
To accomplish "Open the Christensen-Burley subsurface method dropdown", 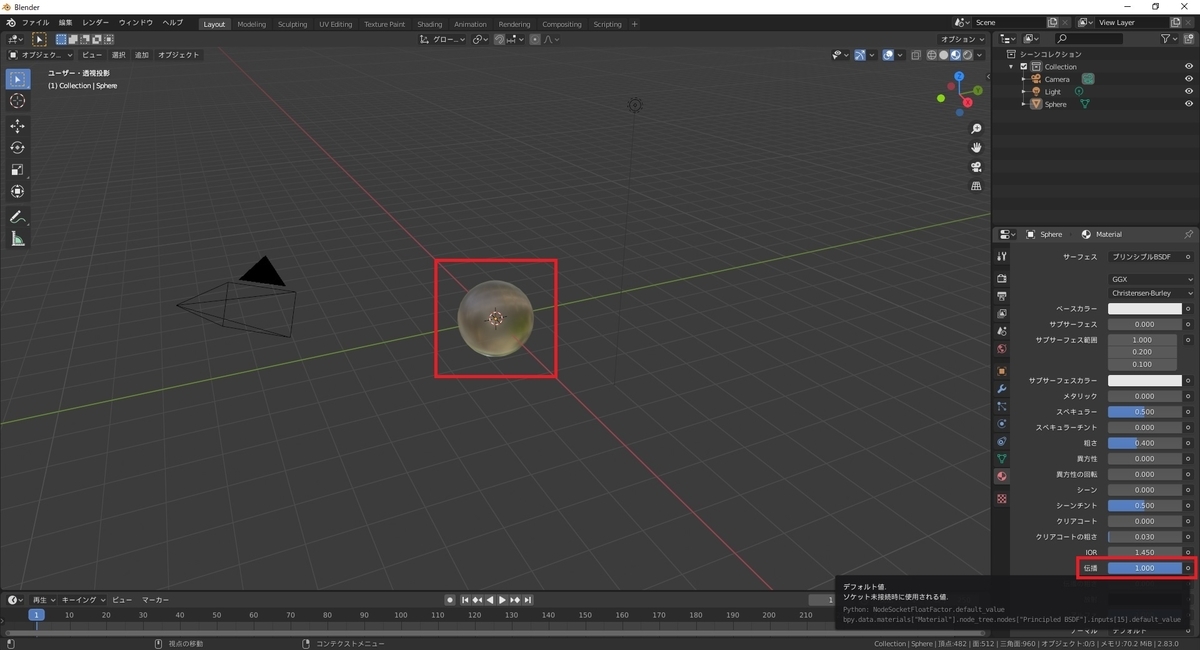I will (x=1150, y=293).
